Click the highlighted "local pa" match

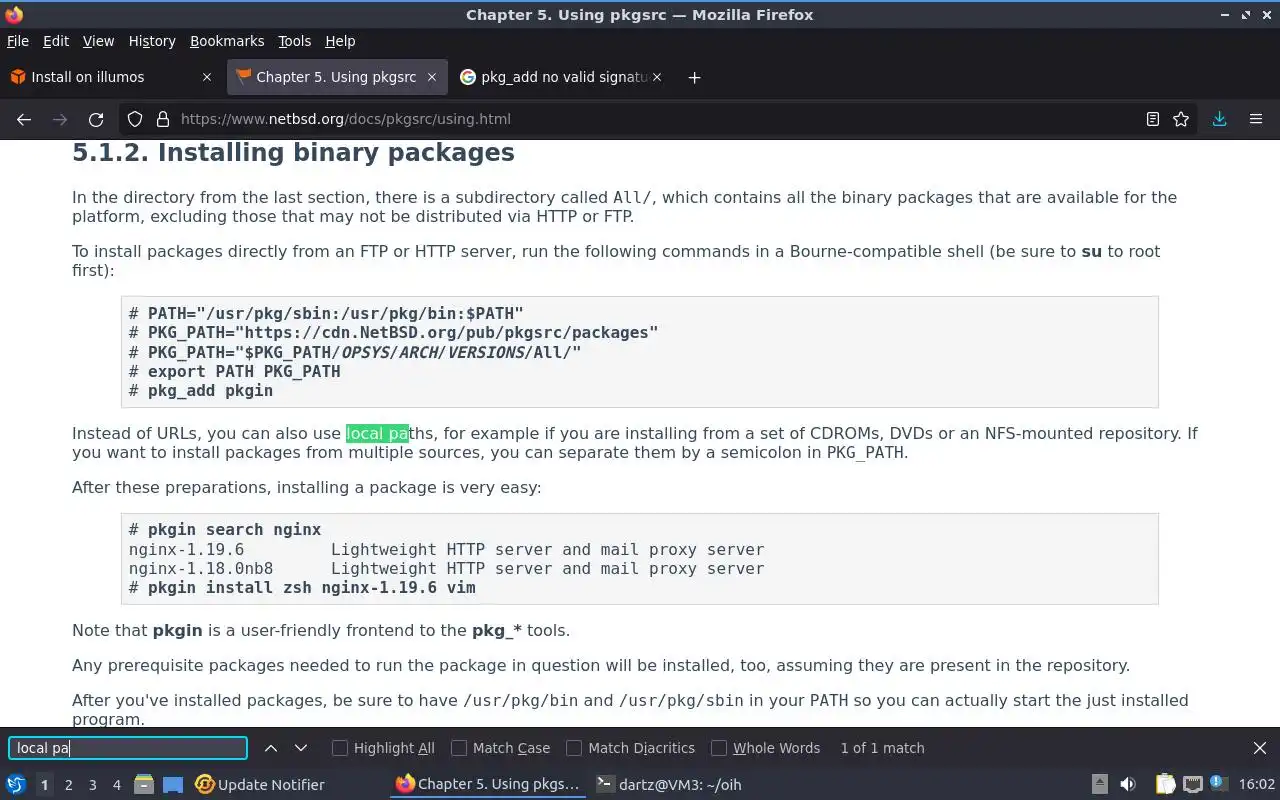pos(378,433)
